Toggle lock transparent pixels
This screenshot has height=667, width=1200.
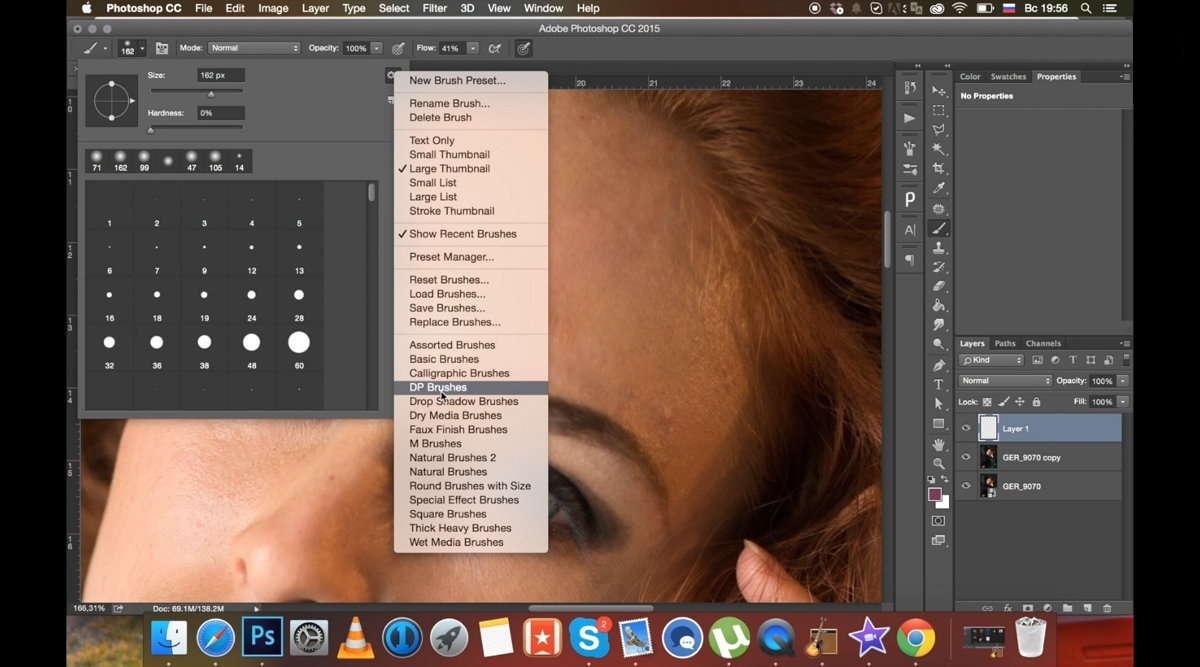988,402
